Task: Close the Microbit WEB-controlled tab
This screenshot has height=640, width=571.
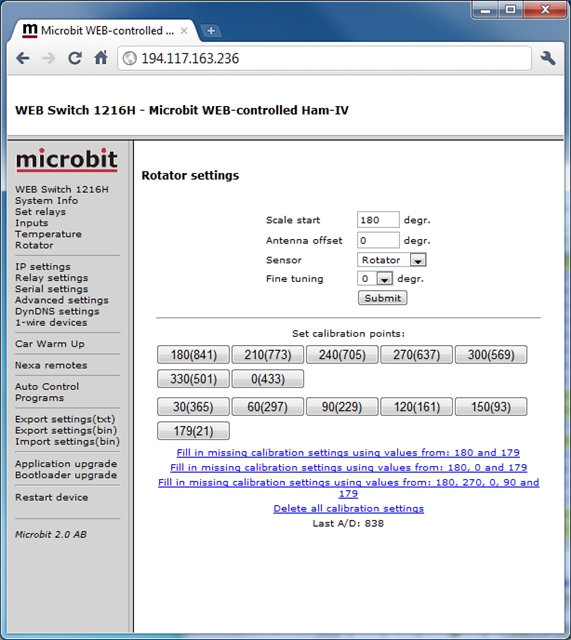Action: [x=184, y=31]
